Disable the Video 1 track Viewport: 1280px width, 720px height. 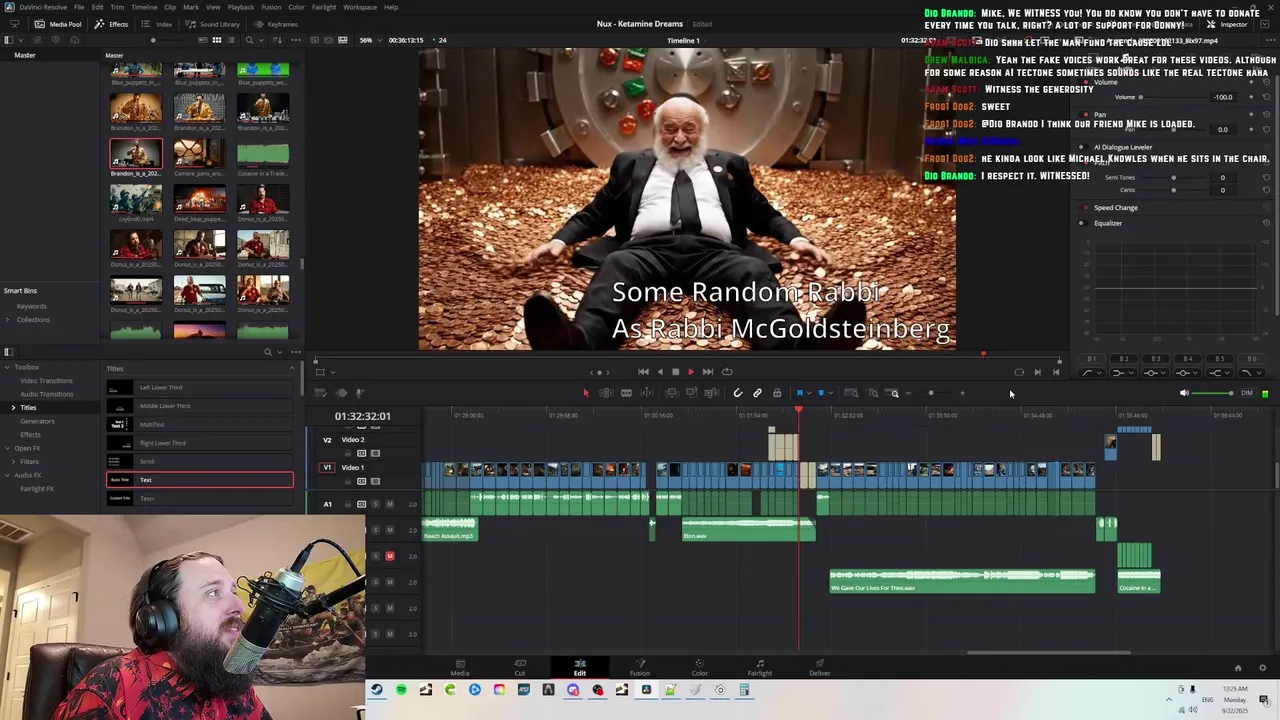pyautogui.click(x=375, y=481)
